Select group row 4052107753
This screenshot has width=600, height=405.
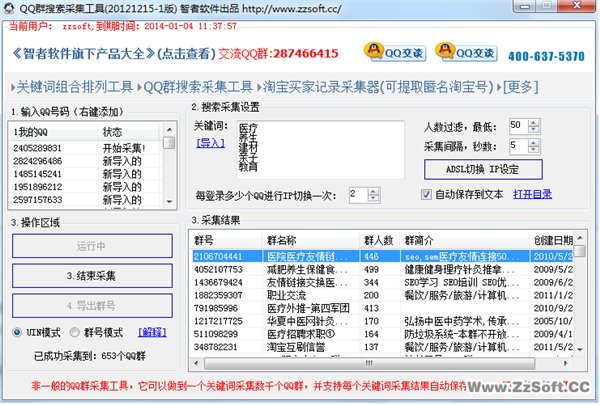pos(383,269)
